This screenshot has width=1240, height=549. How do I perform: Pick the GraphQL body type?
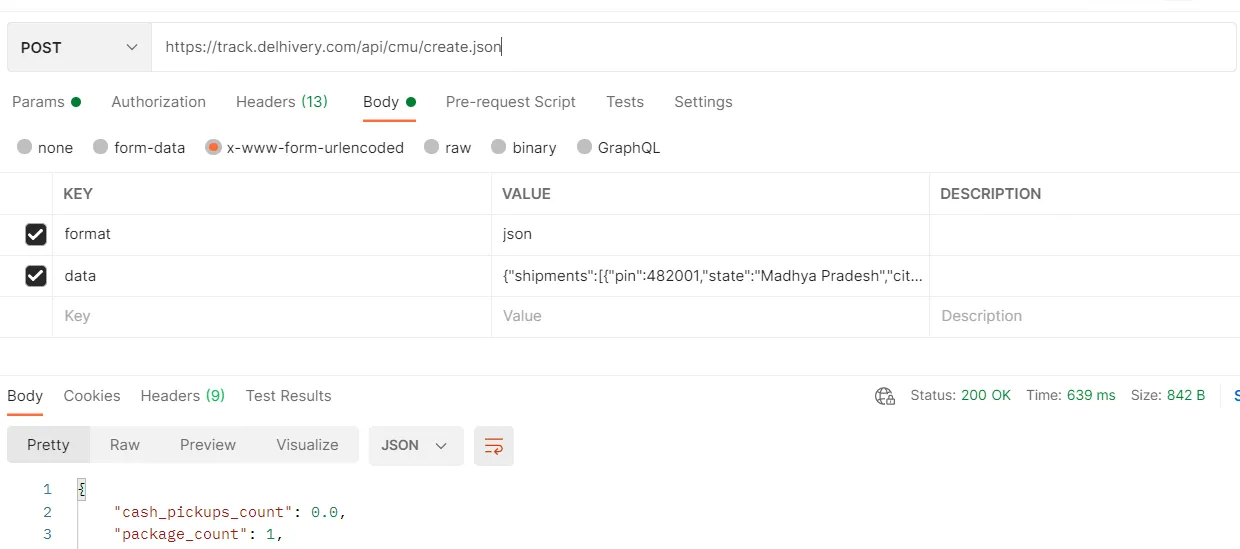(x=585, y=147)
